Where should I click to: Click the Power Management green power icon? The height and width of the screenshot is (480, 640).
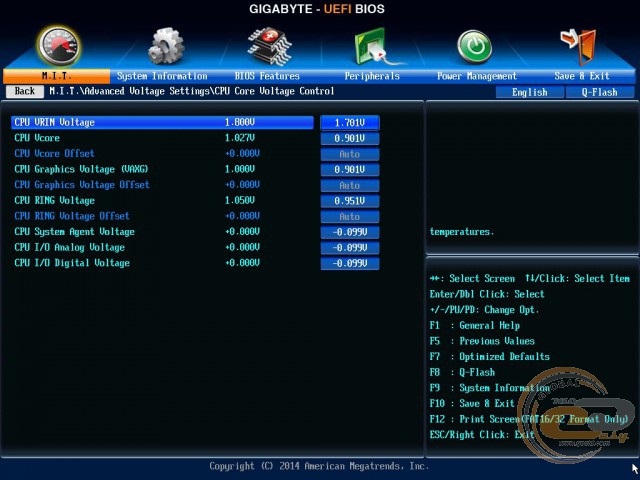pyautogui.click(x=474, y=47)
